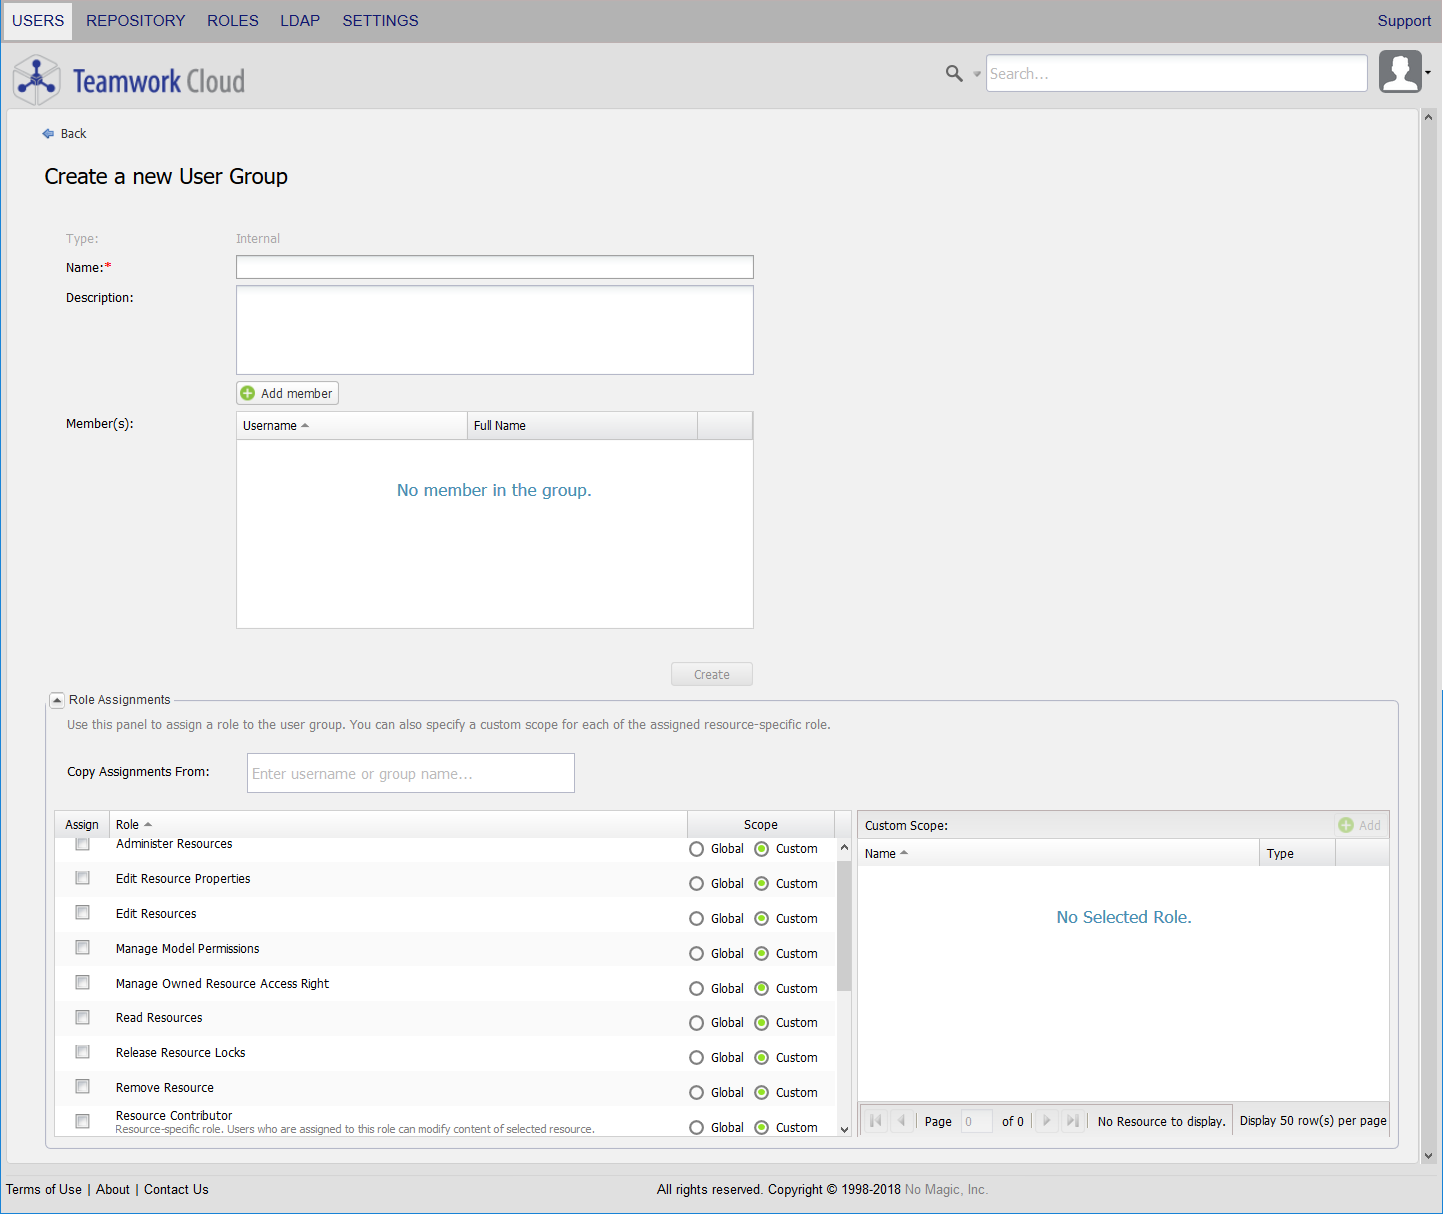Click the Back arrow icon
Screen dimensions: 1443x1214
[x=48, y=134]
